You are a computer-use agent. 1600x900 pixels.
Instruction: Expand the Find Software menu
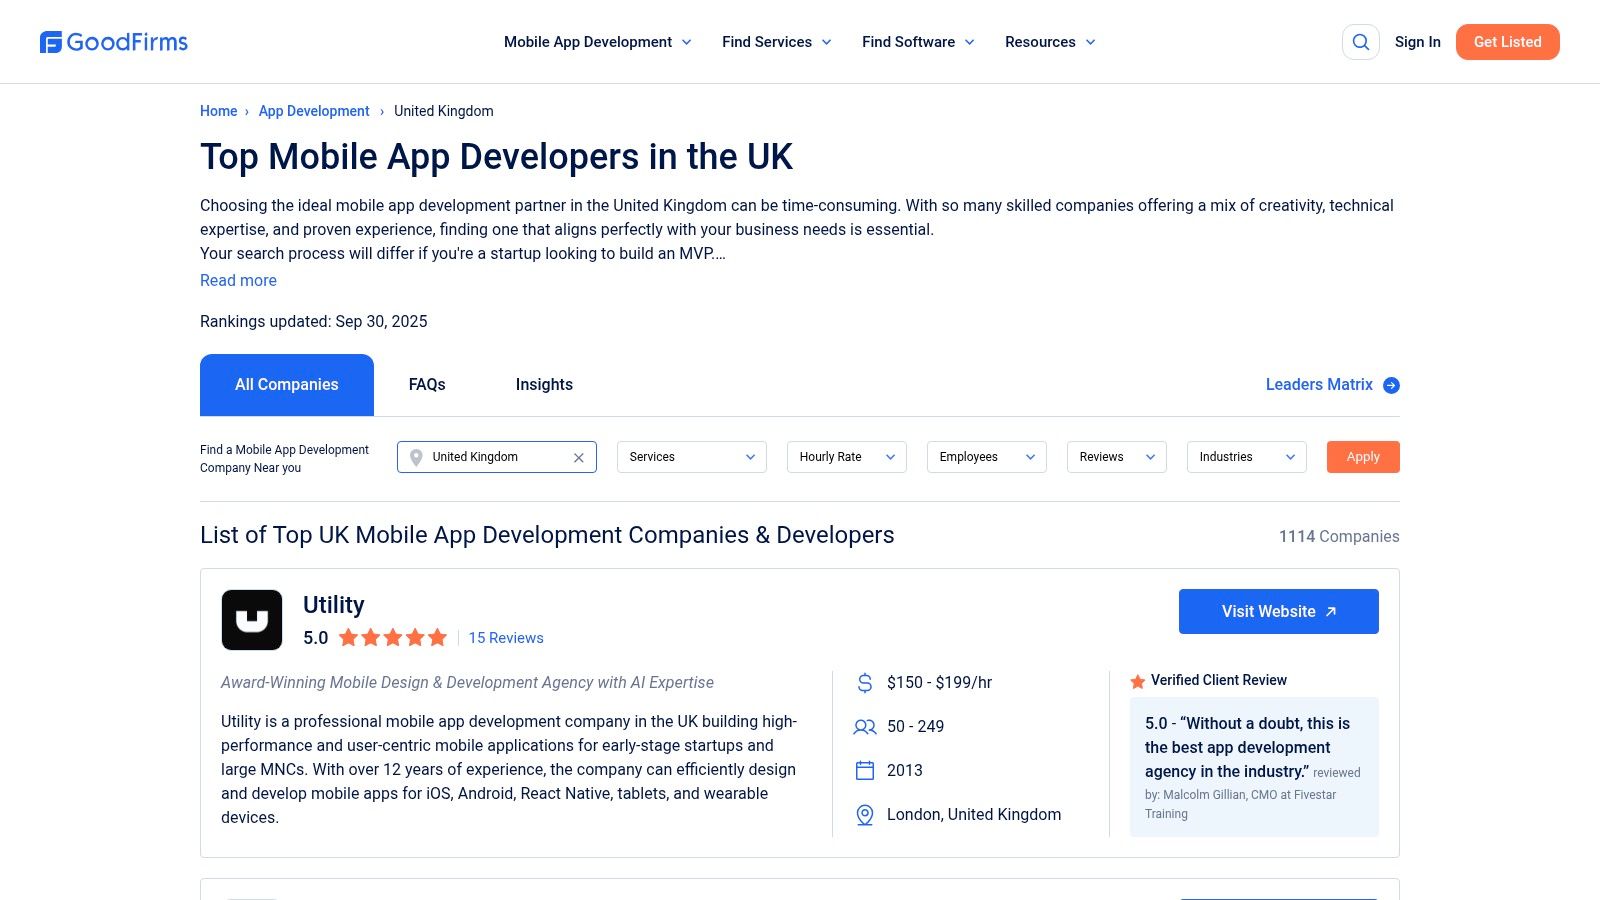[x=918, y=42]
